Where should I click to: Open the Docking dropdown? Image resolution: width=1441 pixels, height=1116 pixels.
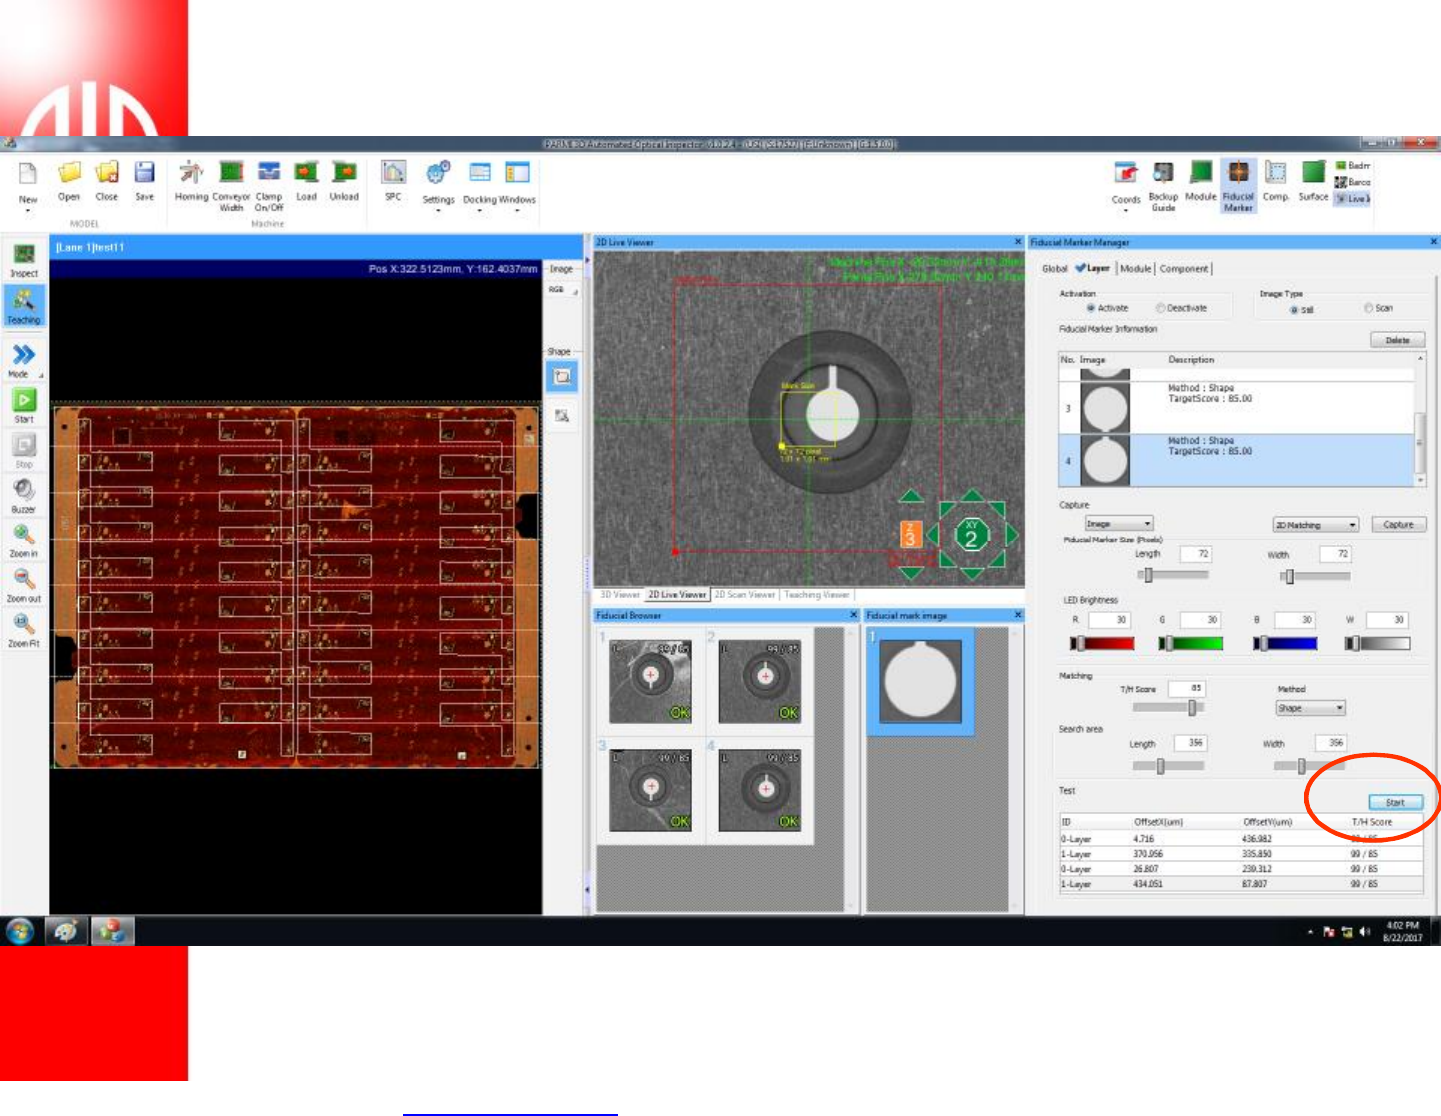(x=480, y=211)
